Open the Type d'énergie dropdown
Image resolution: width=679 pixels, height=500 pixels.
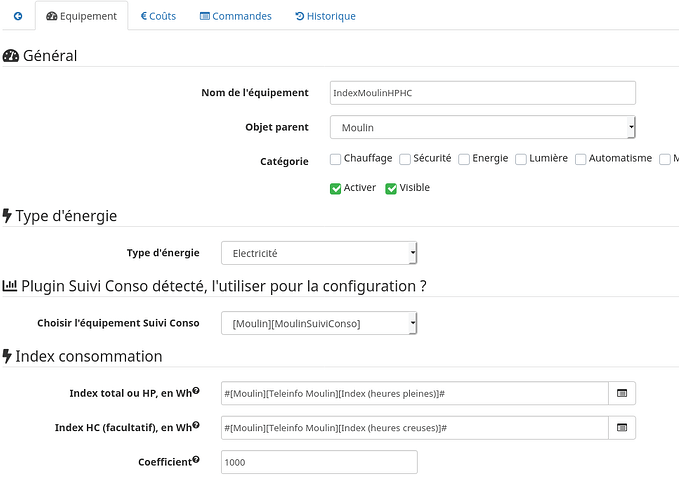pos(319,253)
